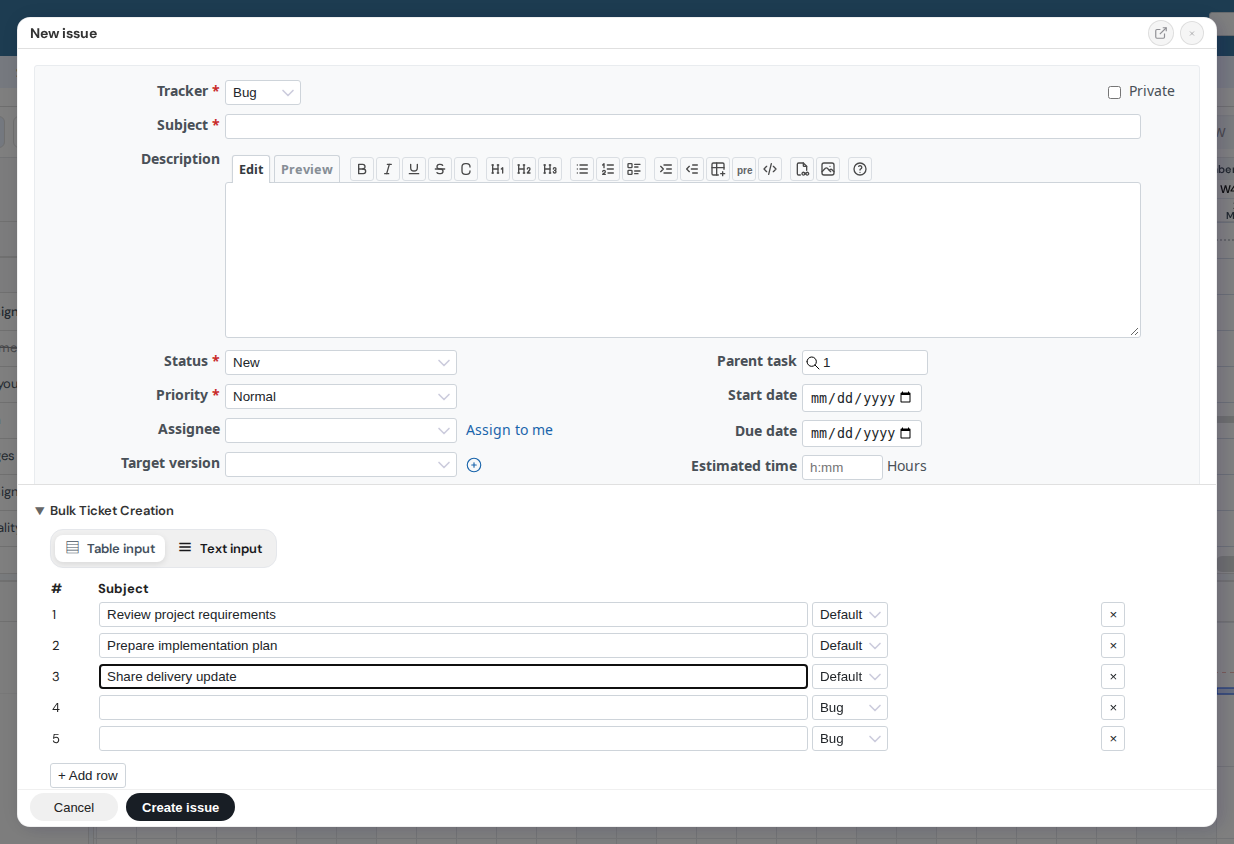Insert a blockquote with the indent icon

(x=666, y=169)
